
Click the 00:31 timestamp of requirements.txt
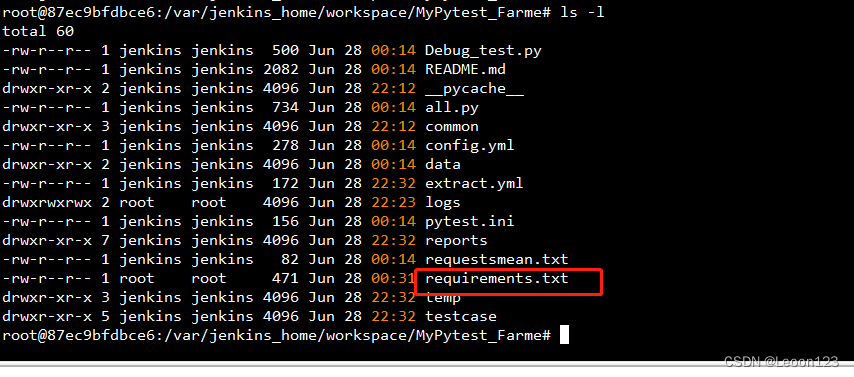[393, 279]
